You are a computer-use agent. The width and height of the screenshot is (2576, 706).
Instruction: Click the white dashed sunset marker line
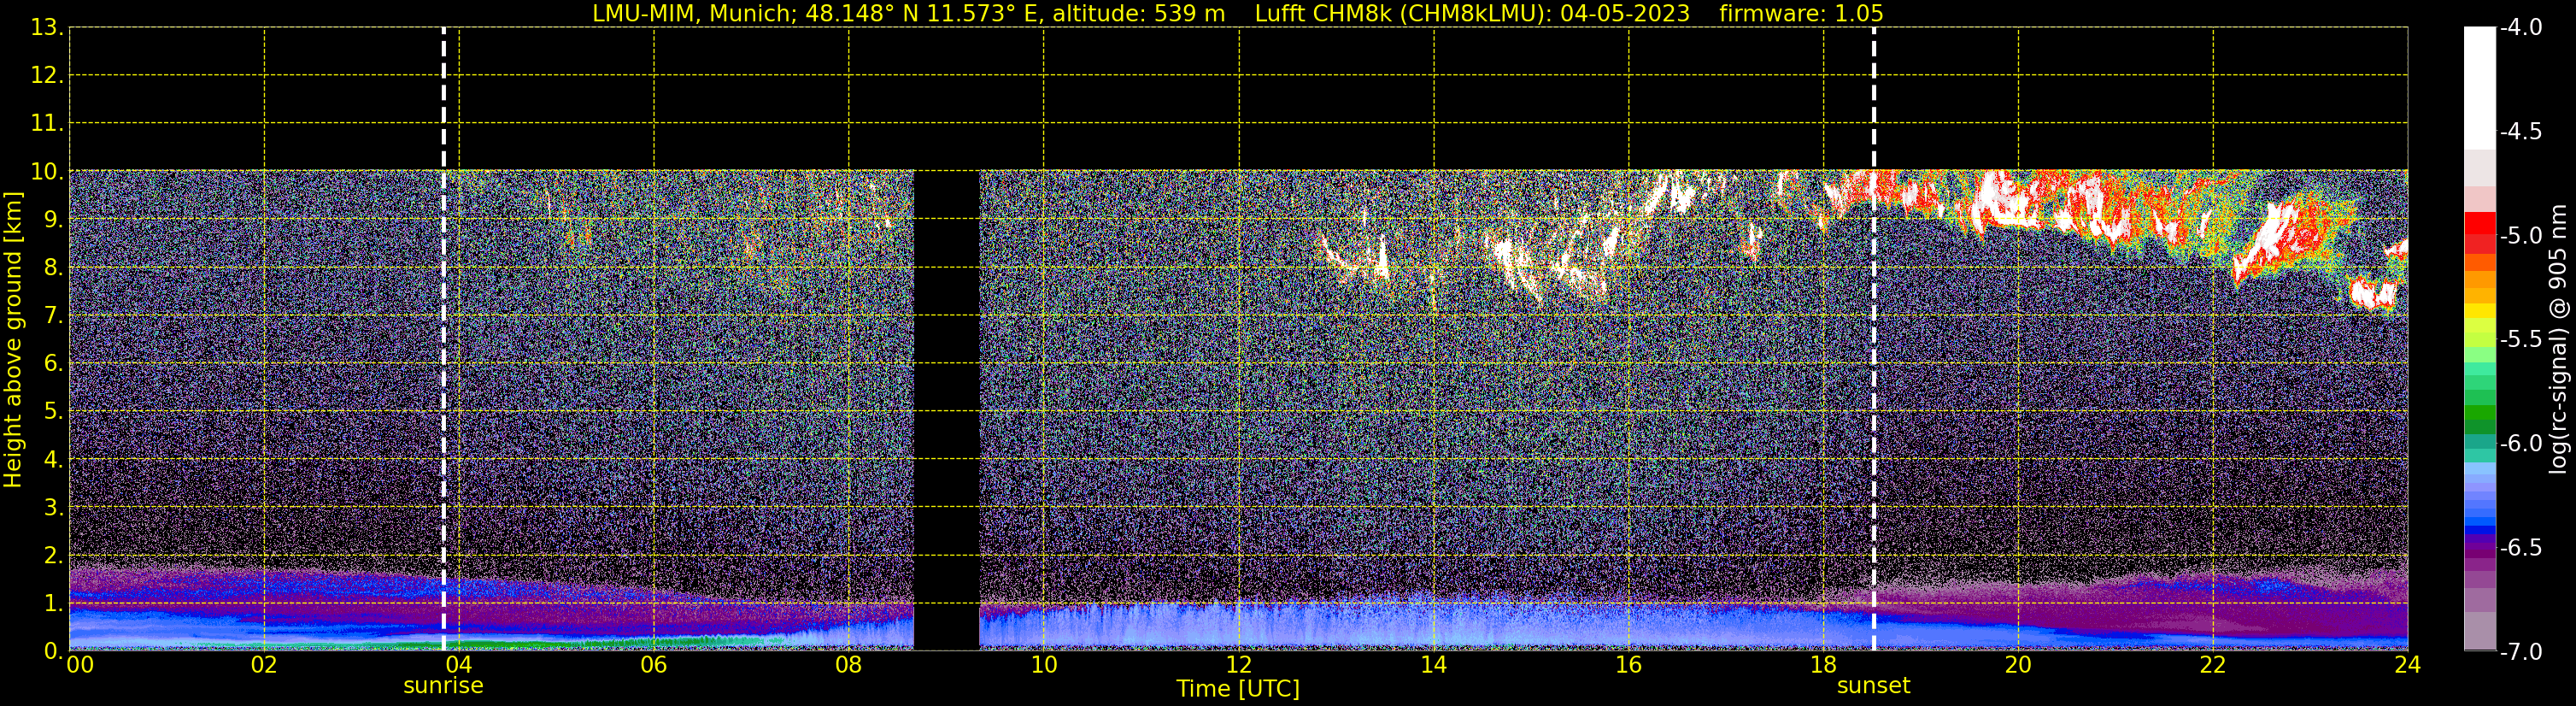(1873, 338)
